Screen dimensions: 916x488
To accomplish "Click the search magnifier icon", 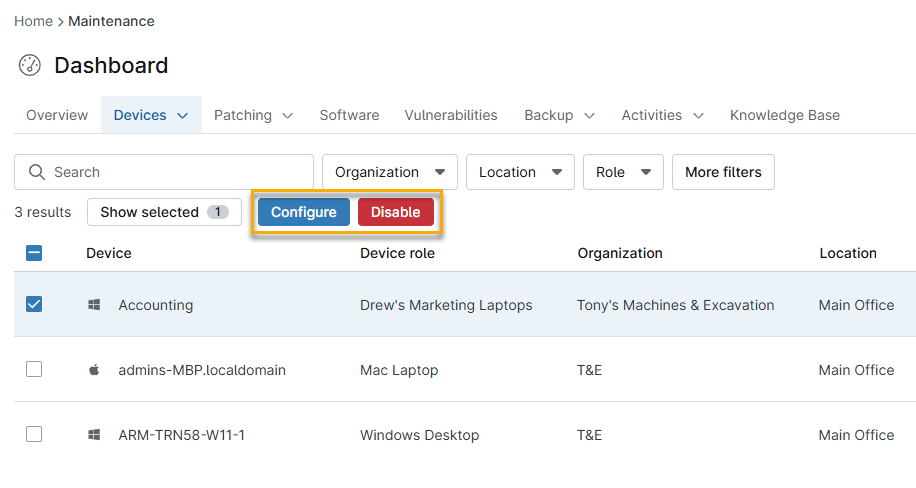I will coord(37,172).
